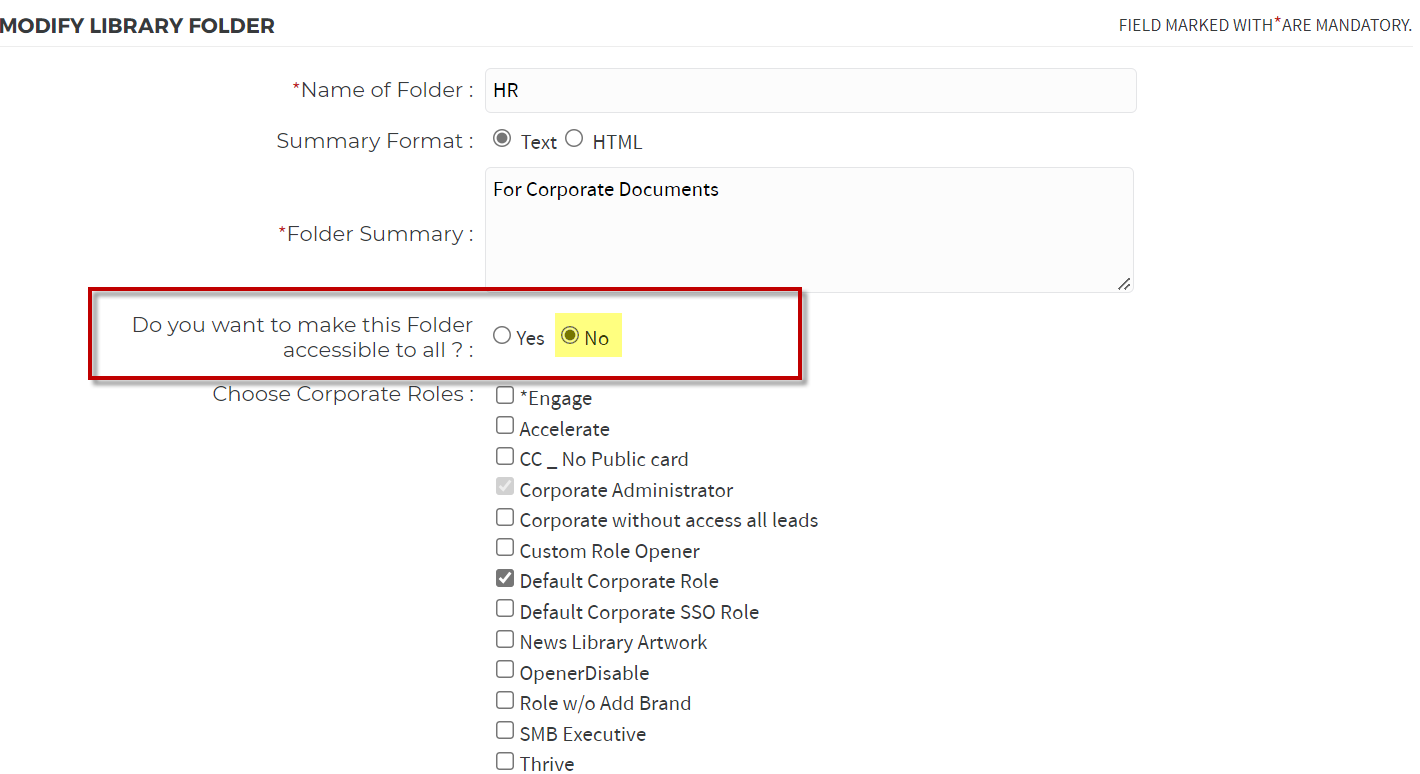Check the *Engage role checkbox
The width and height of the screenshot is (1420, 774).
505,396
